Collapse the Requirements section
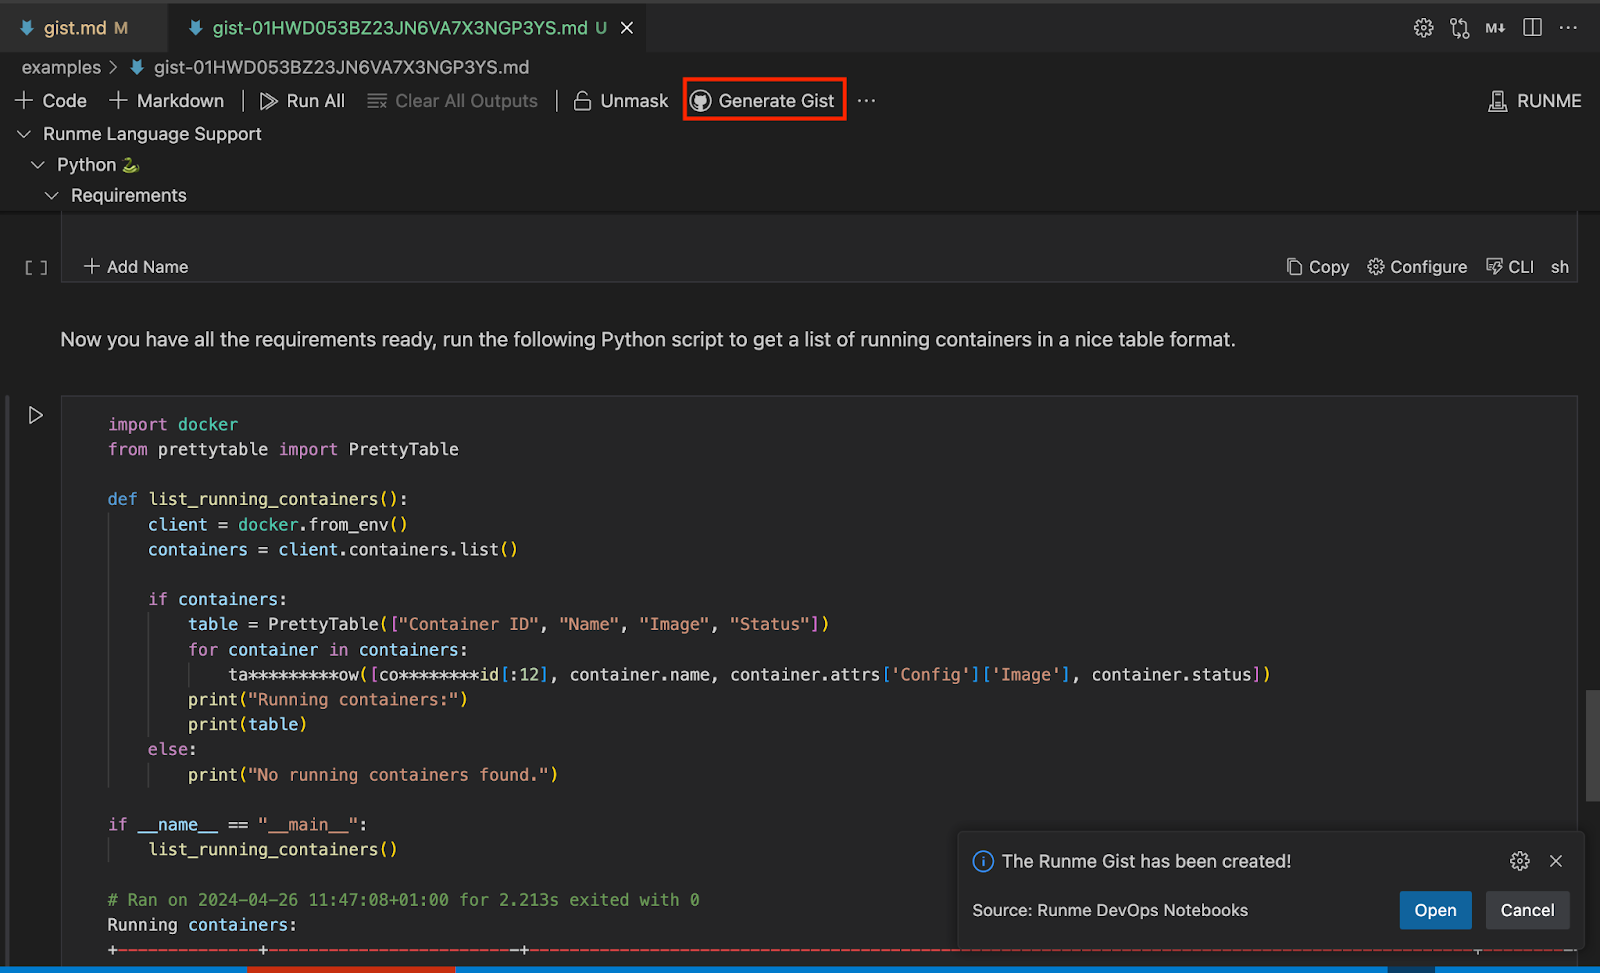The image size is (1600, 973). coord(52,196)
